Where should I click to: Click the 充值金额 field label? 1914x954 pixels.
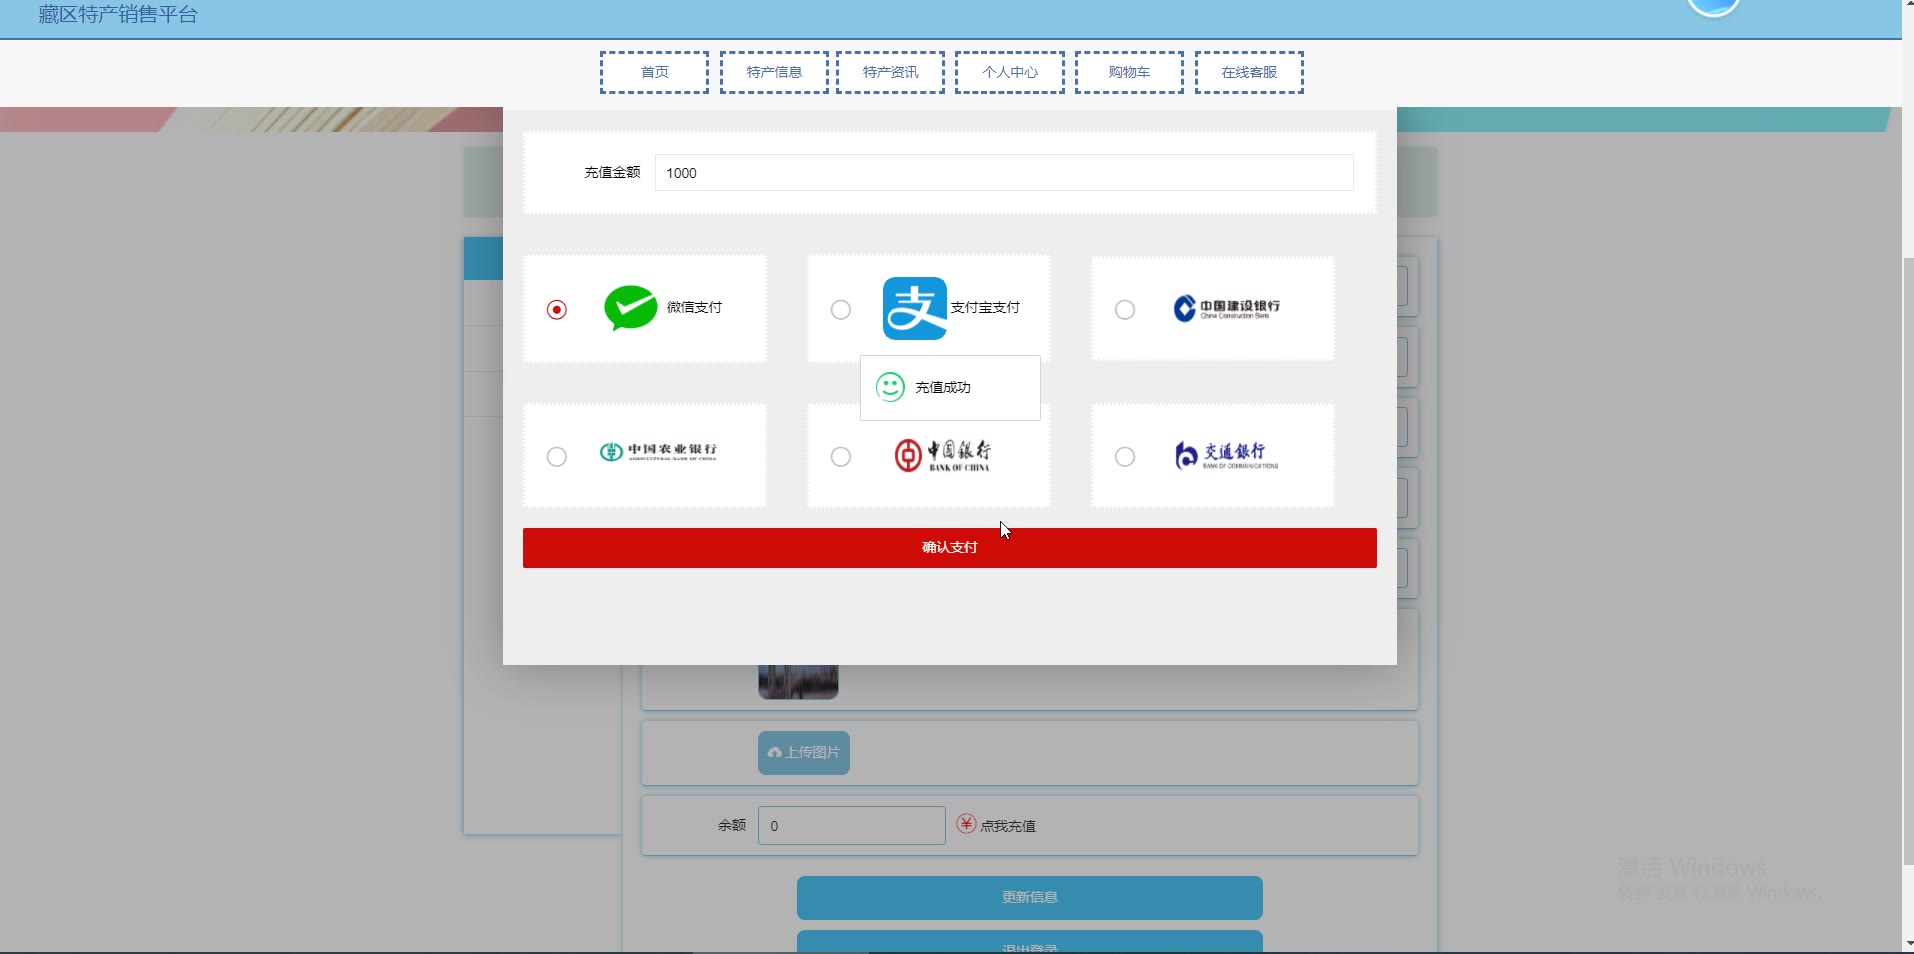612,173
